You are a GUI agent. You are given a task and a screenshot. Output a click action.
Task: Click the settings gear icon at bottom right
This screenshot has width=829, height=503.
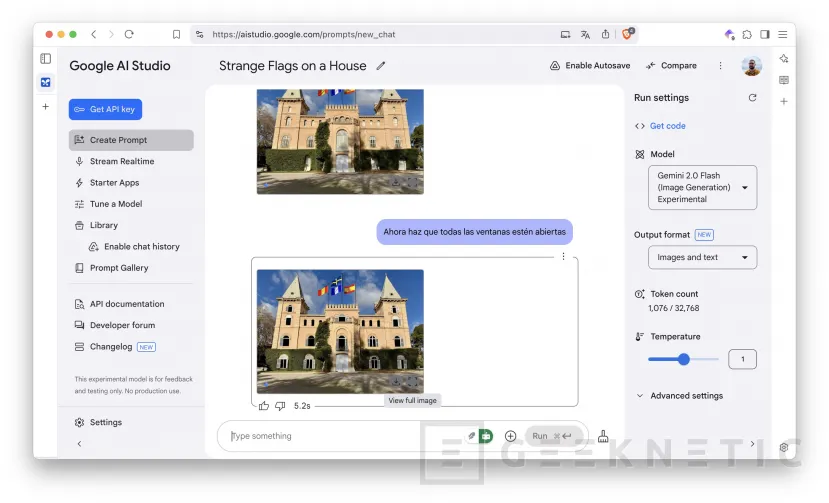tap(784, 447)
